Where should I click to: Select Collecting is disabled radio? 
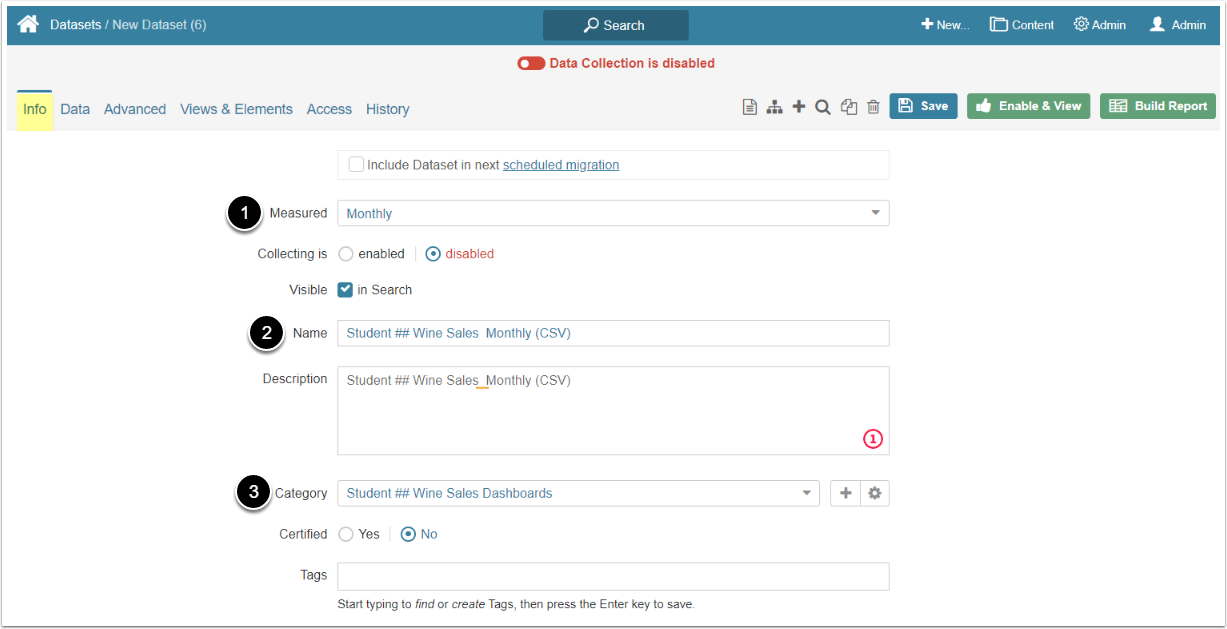(433, 254)
